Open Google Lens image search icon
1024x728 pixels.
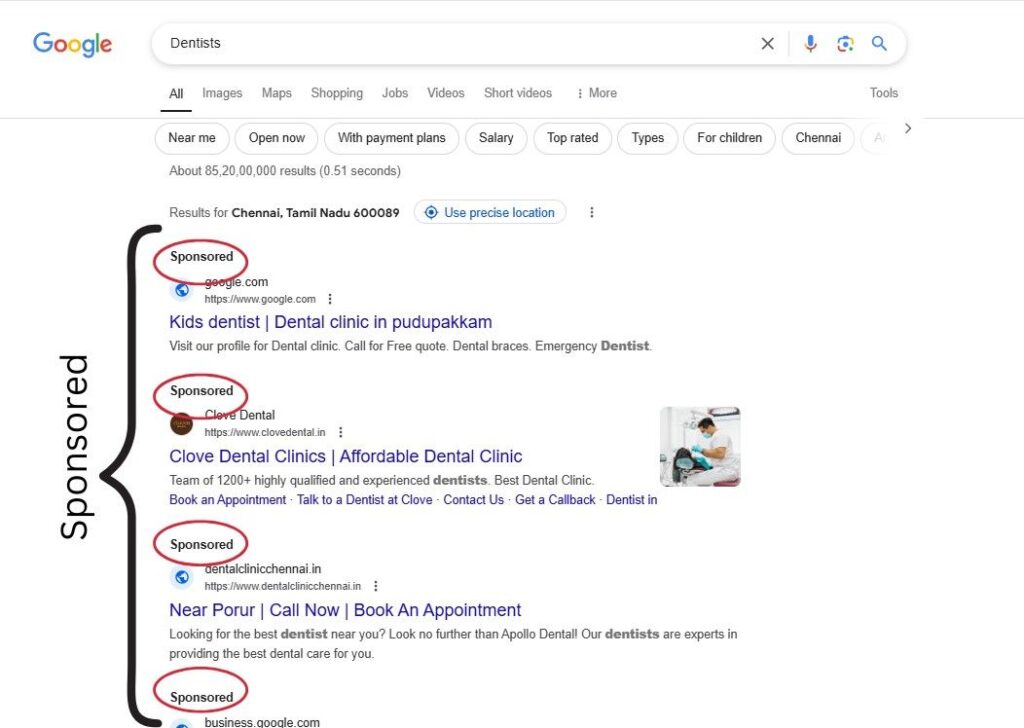845,44
